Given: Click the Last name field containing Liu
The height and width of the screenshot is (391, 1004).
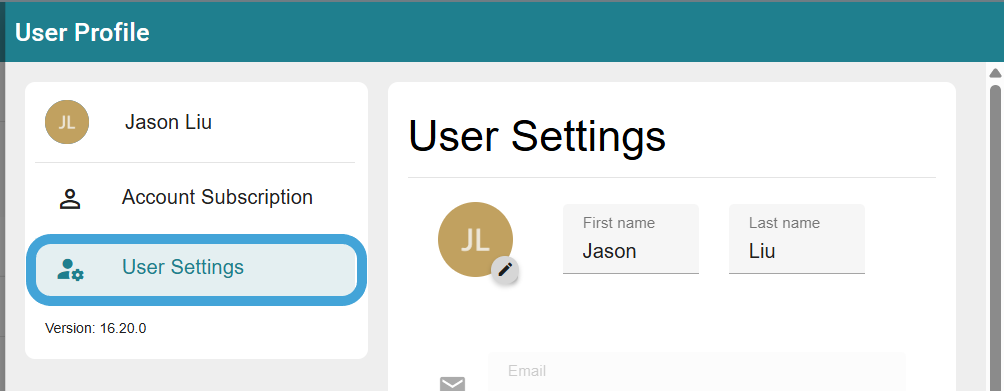Looking at the screenshot, I should coord(797,239).
